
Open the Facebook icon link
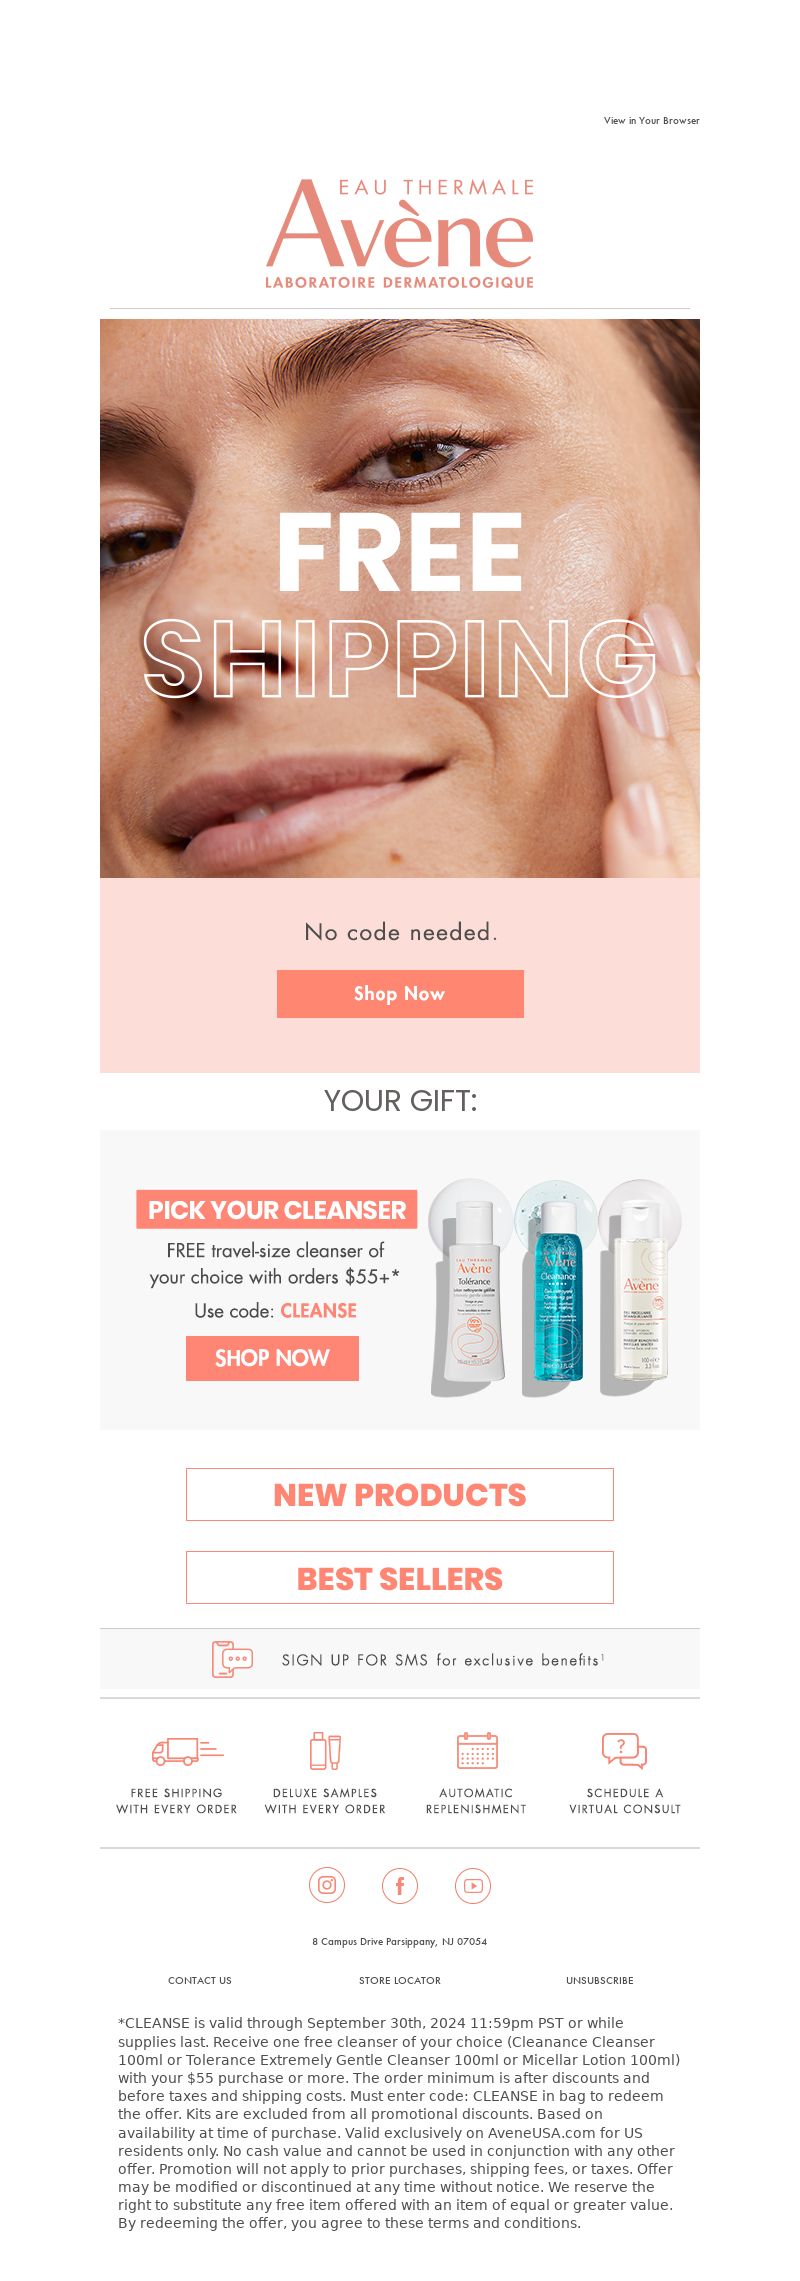(x=400, y=1885)
